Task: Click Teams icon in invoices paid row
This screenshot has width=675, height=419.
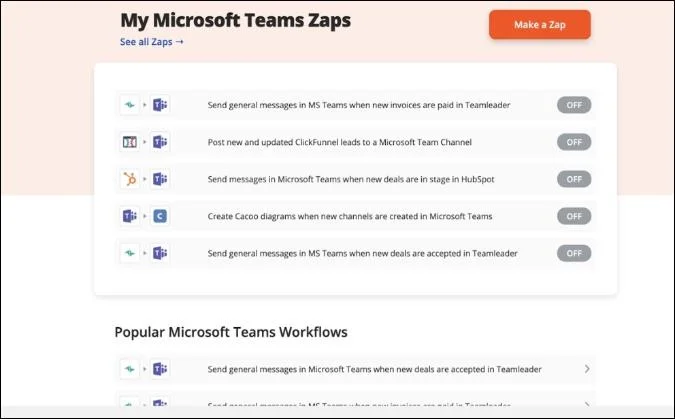Action: (160, 105)
